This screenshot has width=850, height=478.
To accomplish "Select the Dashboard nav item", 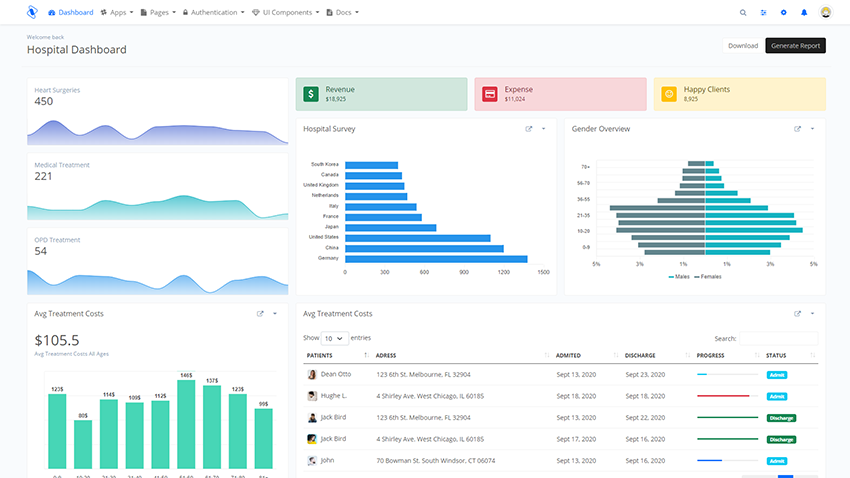I will 70,13.
